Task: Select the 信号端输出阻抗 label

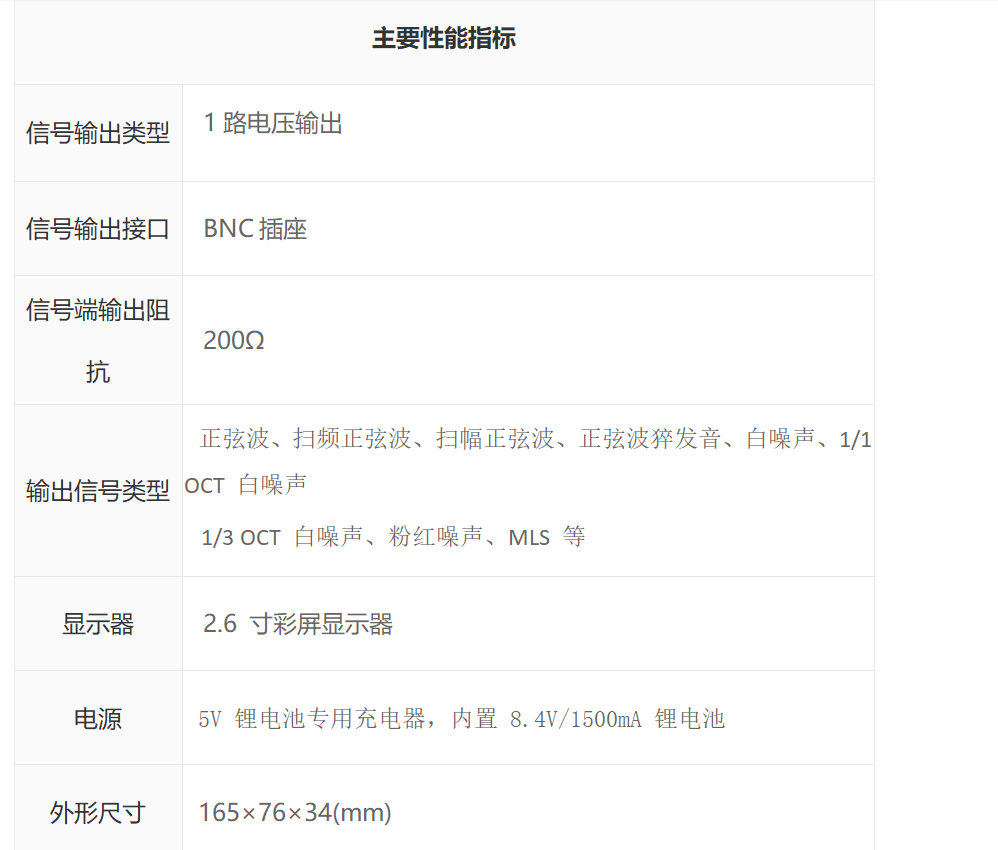Action: (98, 341)
